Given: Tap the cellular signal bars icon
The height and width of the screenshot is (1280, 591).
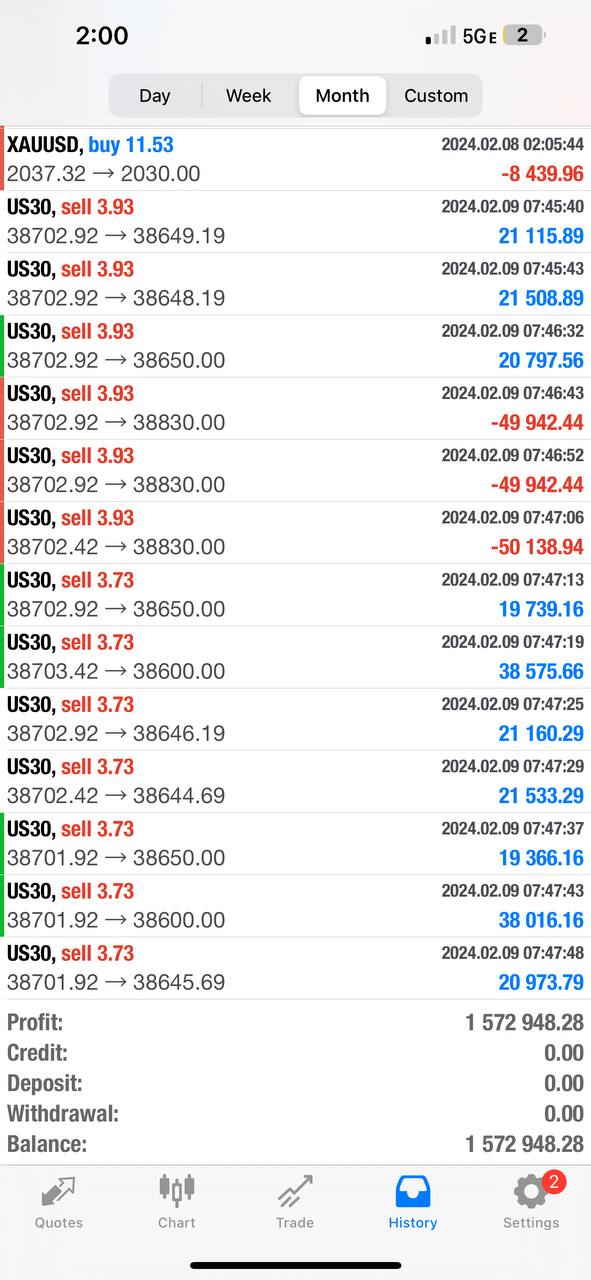Looking at the screenshot, I should pyautogui.click(x=440, y=36).
